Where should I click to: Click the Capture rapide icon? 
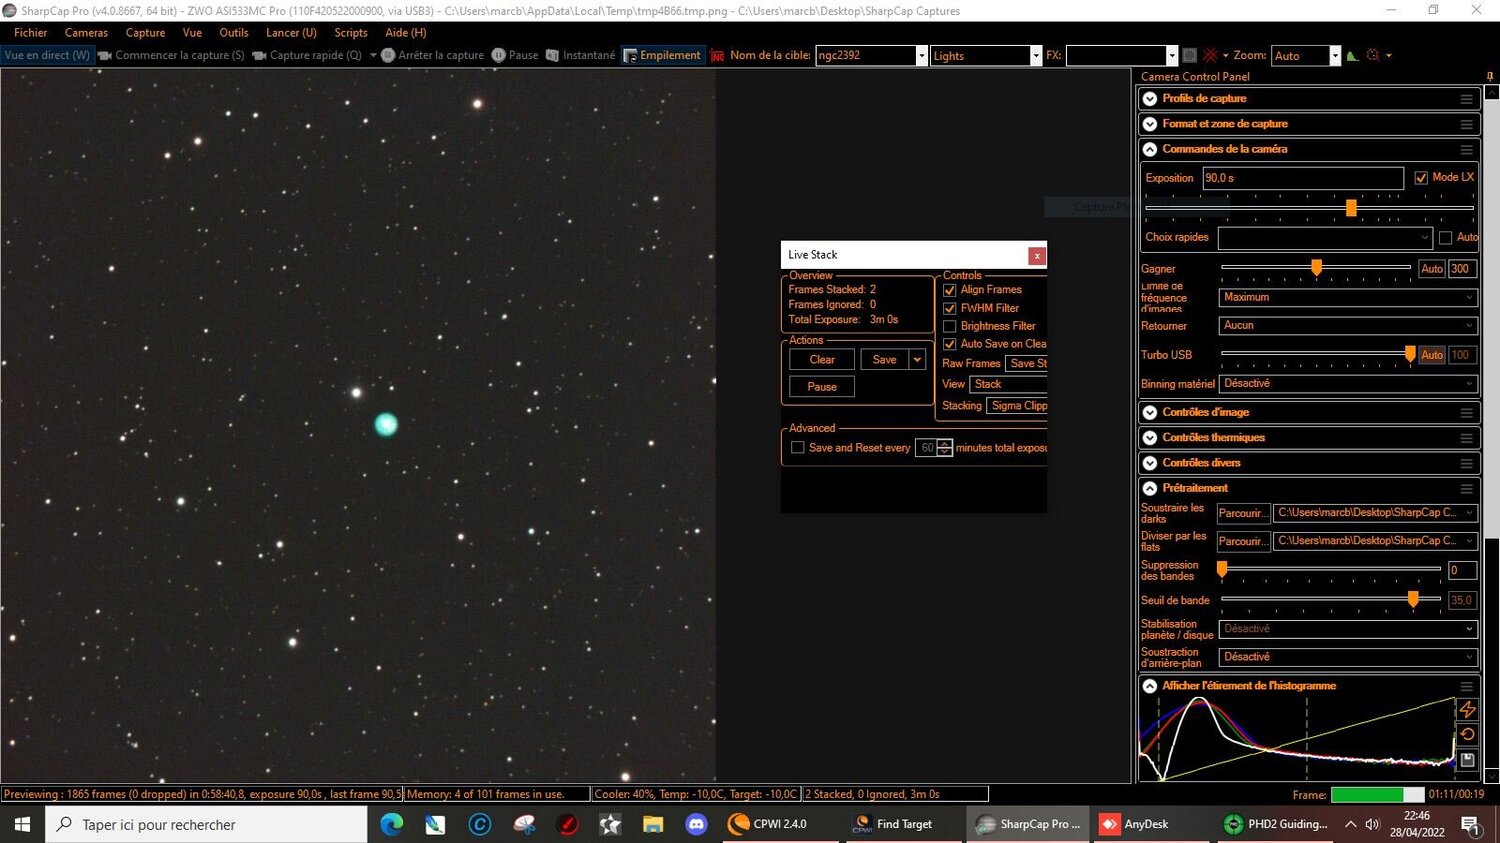click(x=262, y=55)
